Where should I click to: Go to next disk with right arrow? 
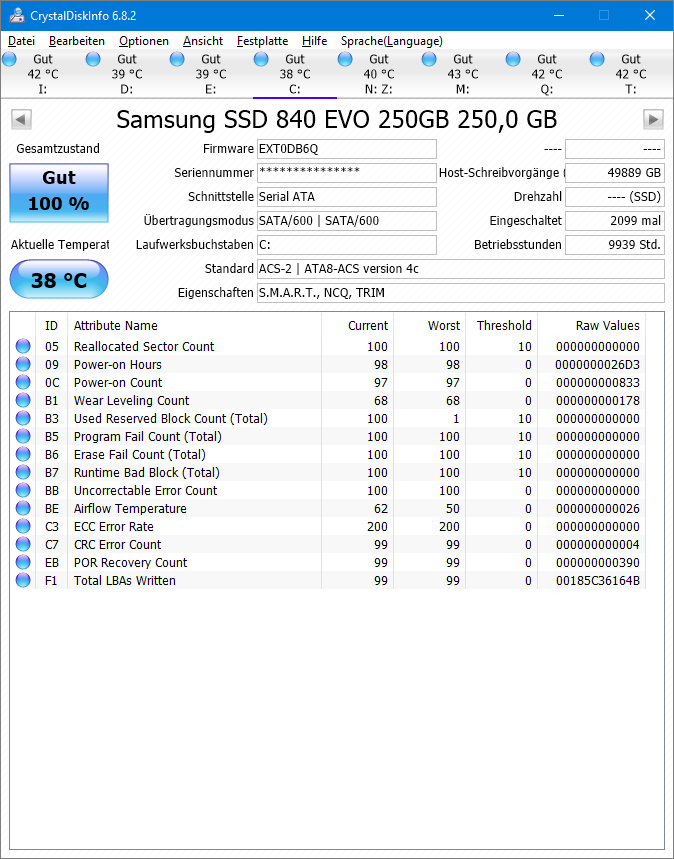tap(653, 119)
